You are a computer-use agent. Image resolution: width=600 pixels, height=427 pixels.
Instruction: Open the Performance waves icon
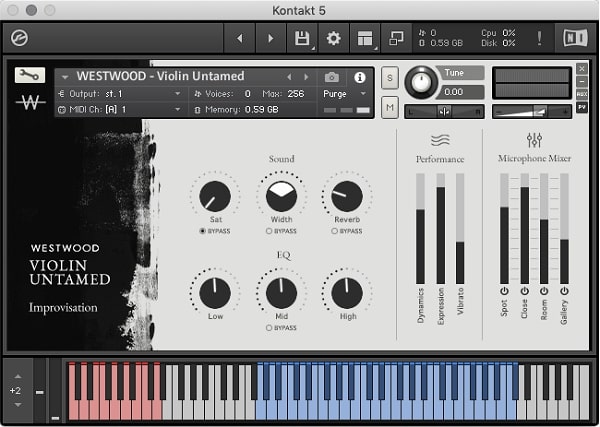click(x=440, y=140)
